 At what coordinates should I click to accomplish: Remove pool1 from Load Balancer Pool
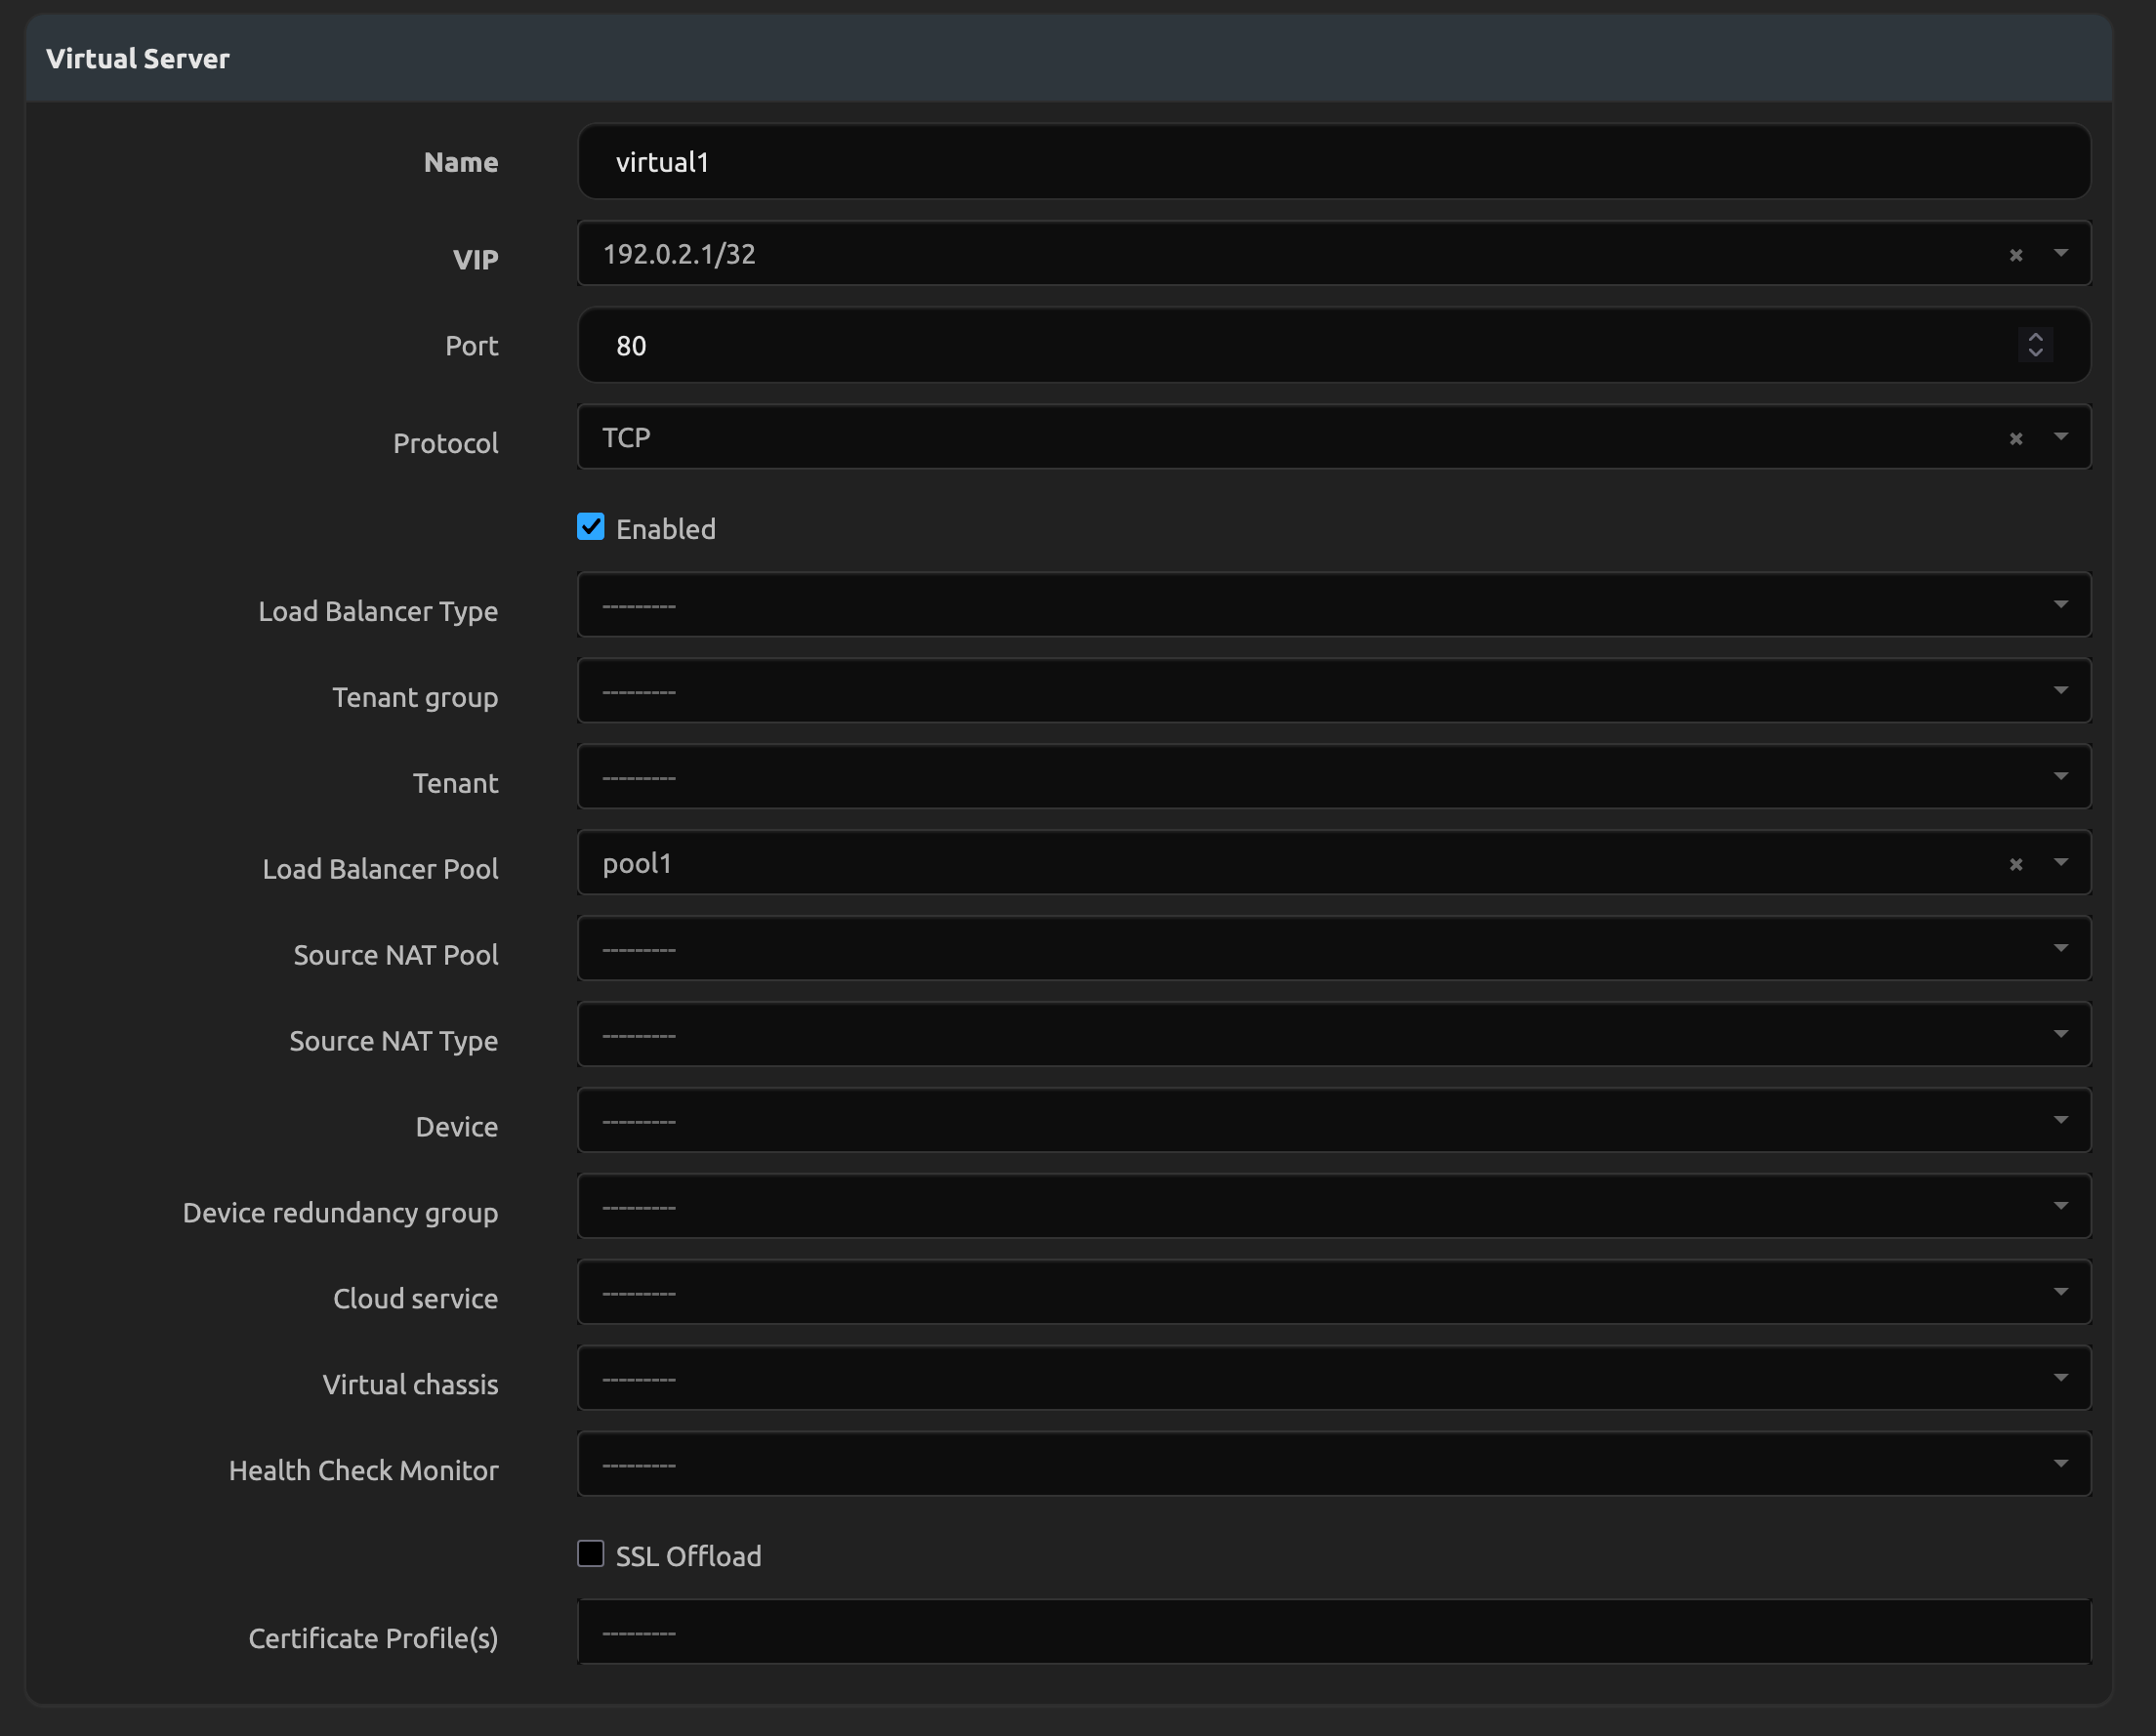(x=2015, y=864)
